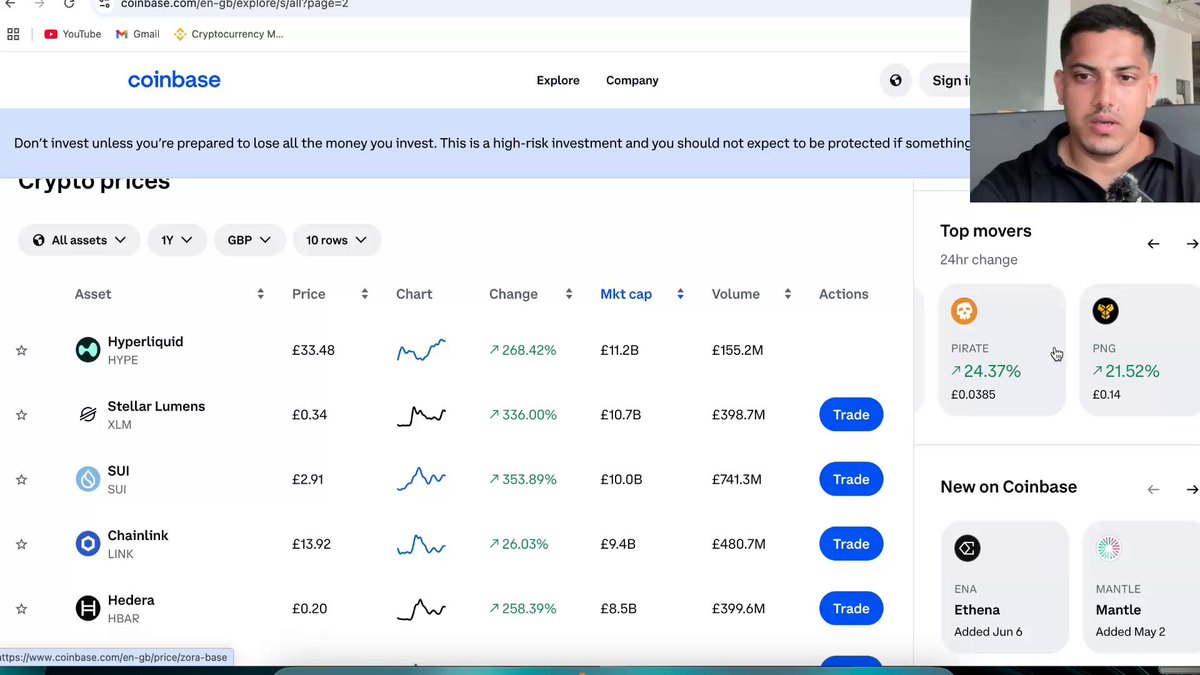Open the Gmail bookmark
This screenshot has width=1200, height=675.
[138, 34]
